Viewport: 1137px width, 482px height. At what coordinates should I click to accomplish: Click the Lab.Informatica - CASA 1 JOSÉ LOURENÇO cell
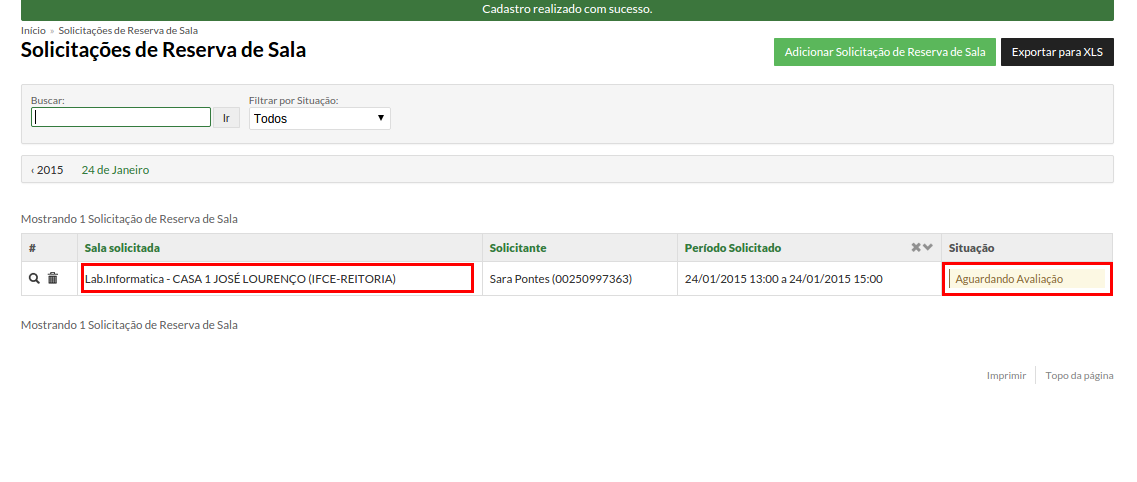(x=278, y=278)
